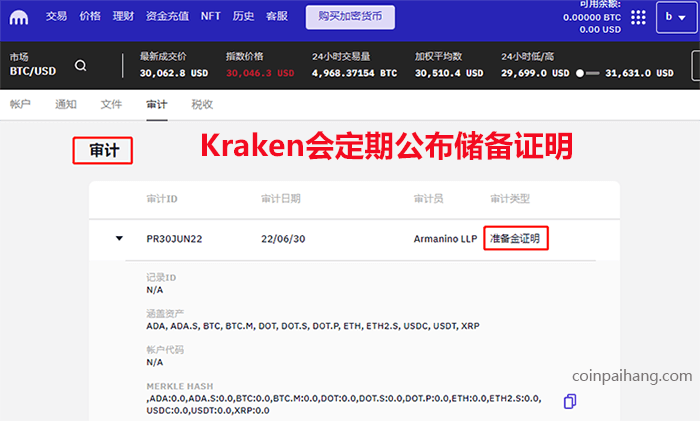
Task: Open the 历史 menu
Action: point(243,17)
